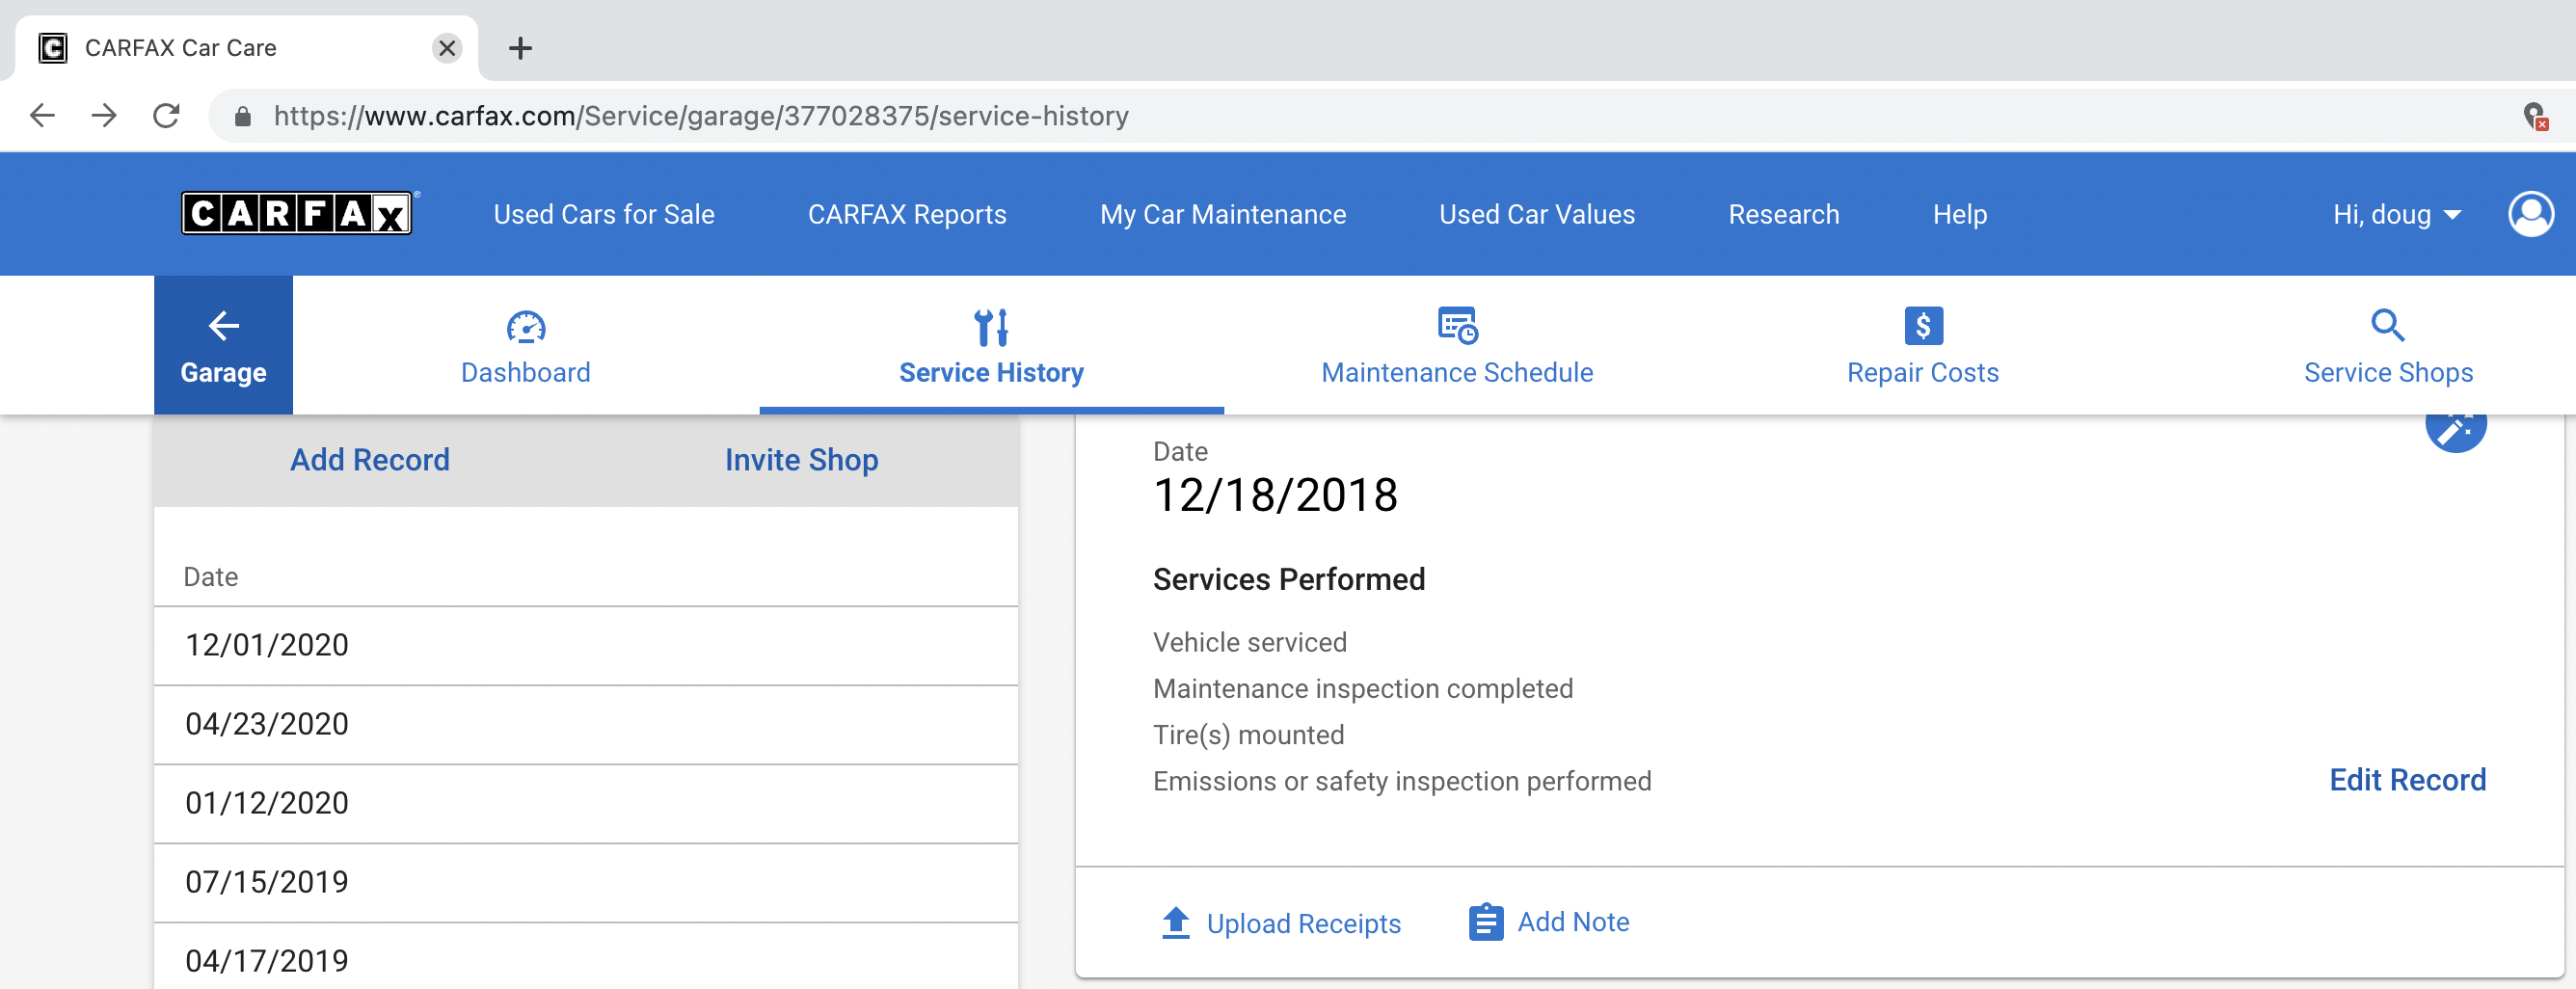
Task: Open Used Car Values menu item
Action: pyautogui.click(x=1536, y=214)
